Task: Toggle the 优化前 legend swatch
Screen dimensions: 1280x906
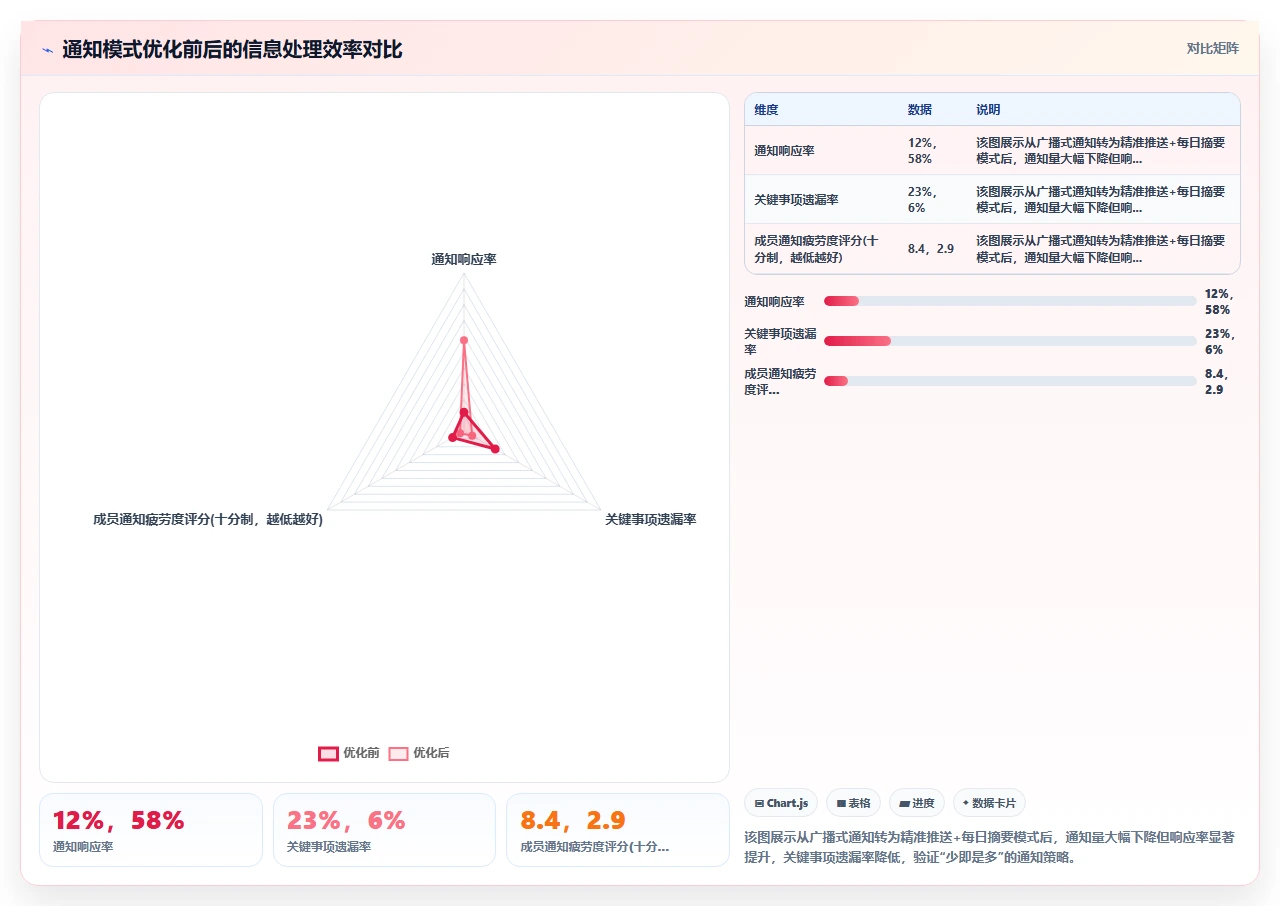Action: tap(328, 754)
